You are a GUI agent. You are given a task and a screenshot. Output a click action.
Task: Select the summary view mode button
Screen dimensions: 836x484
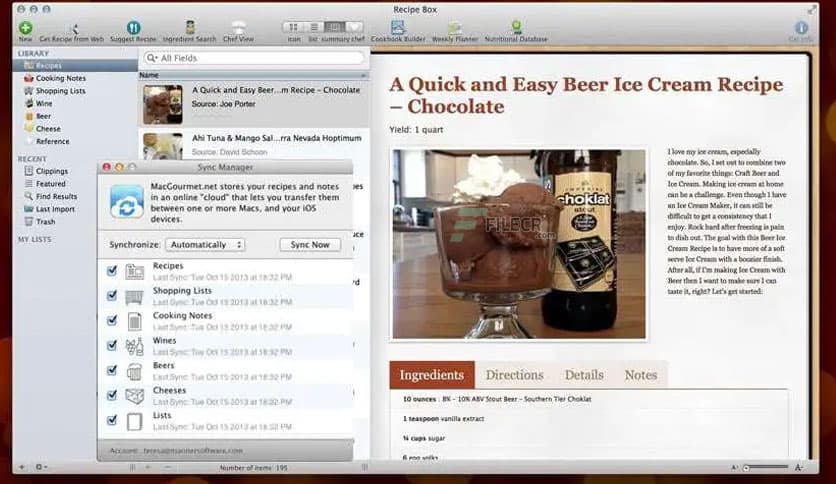click(x=334, y=27)
